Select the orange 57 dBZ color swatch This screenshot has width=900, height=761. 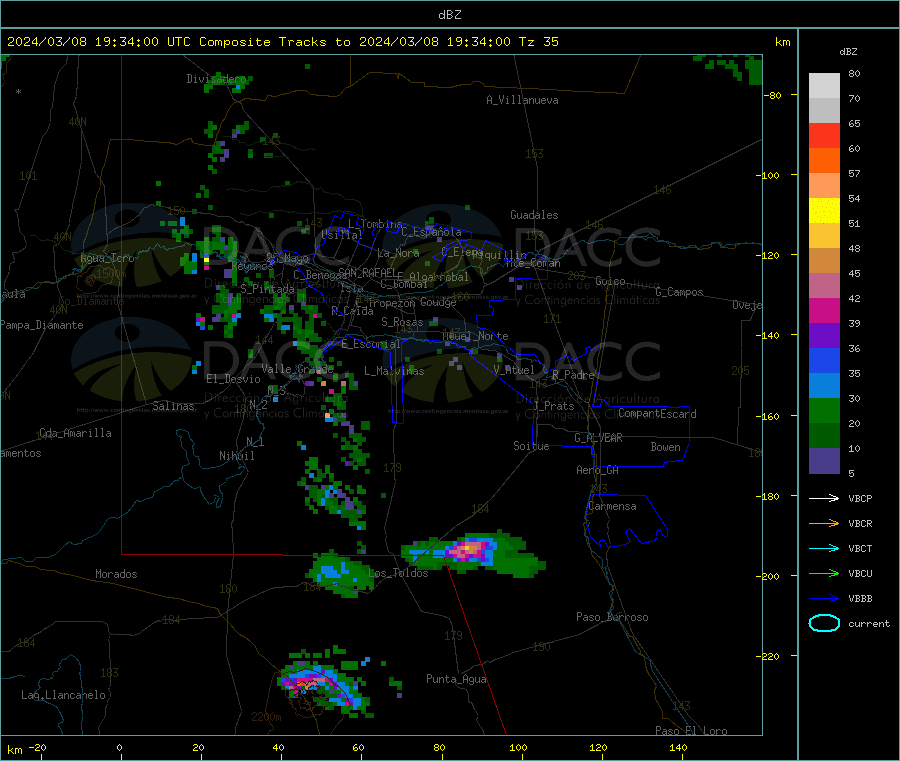824,161
